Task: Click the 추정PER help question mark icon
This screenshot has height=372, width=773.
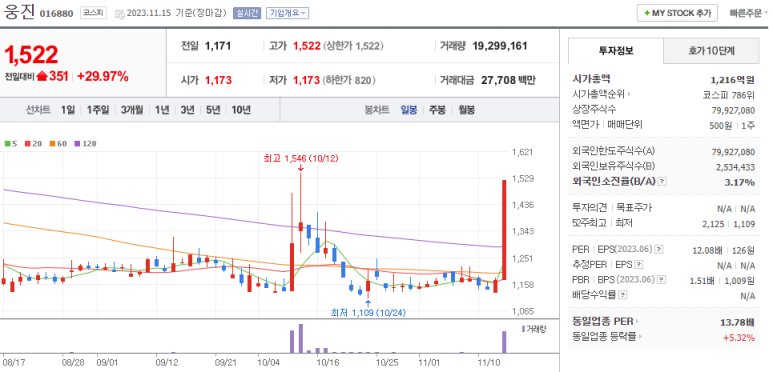Action: [638, 265]
